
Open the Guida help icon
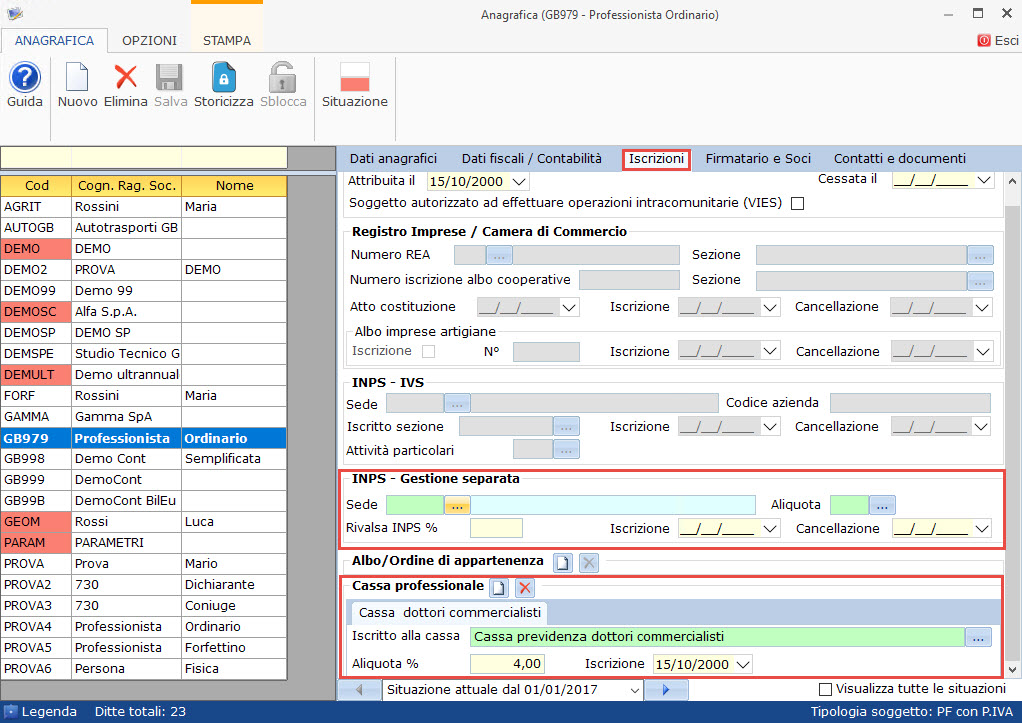(x=24, y=78)
